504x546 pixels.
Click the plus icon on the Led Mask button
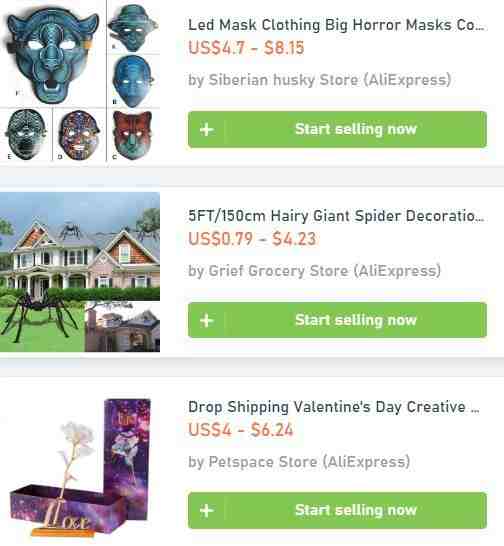point(207,130)
